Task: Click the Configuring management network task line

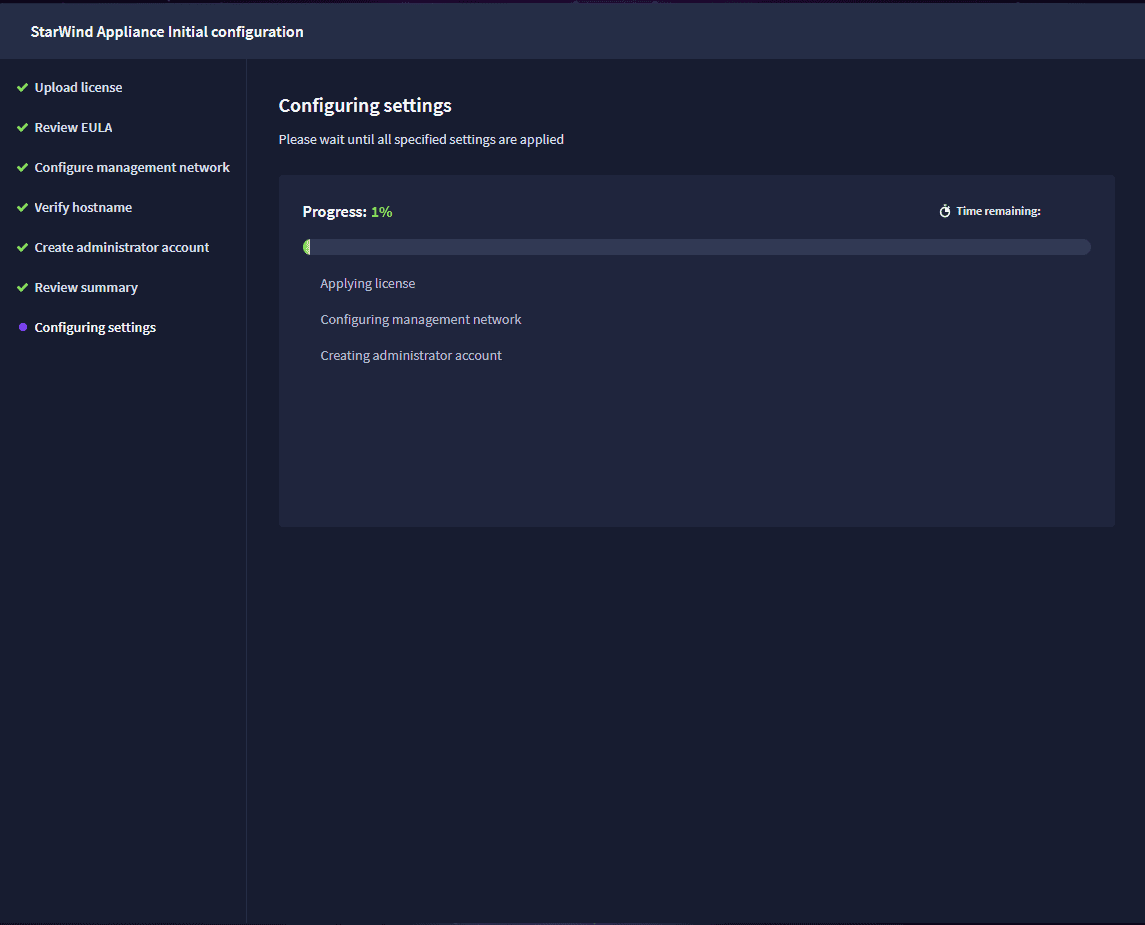Action: pos(421,320)
